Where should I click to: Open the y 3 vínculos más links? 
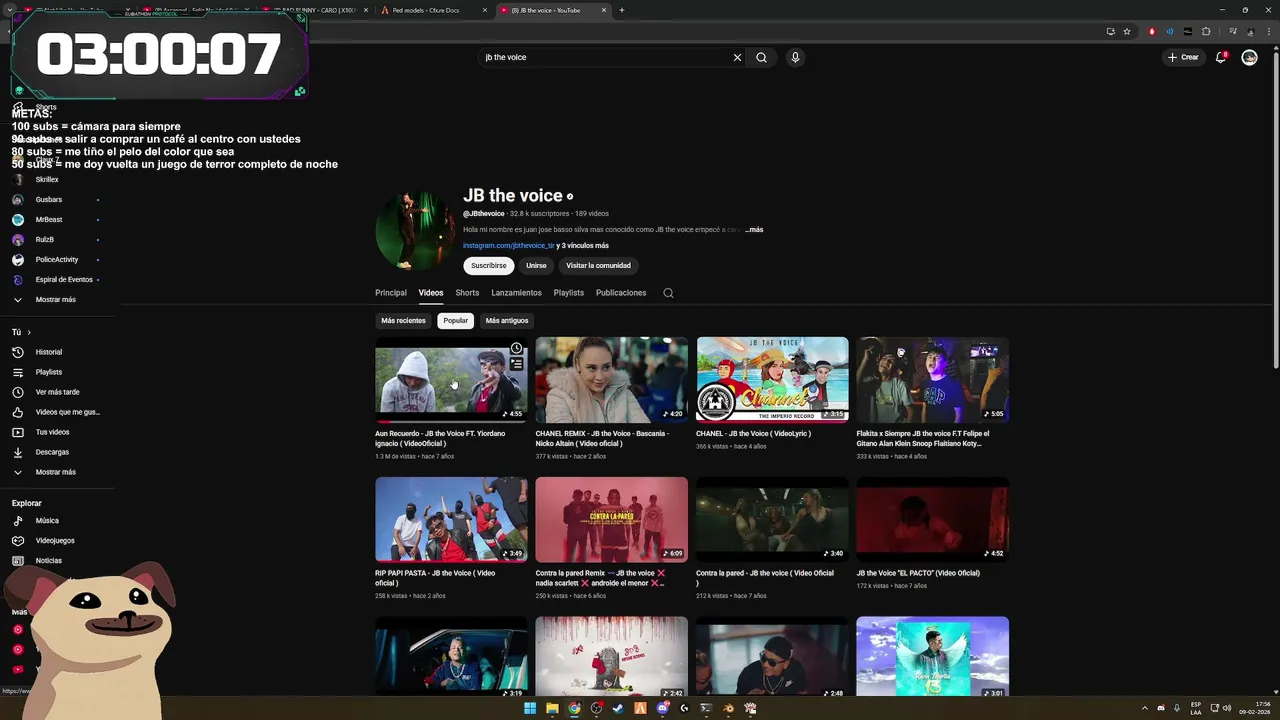583,246
